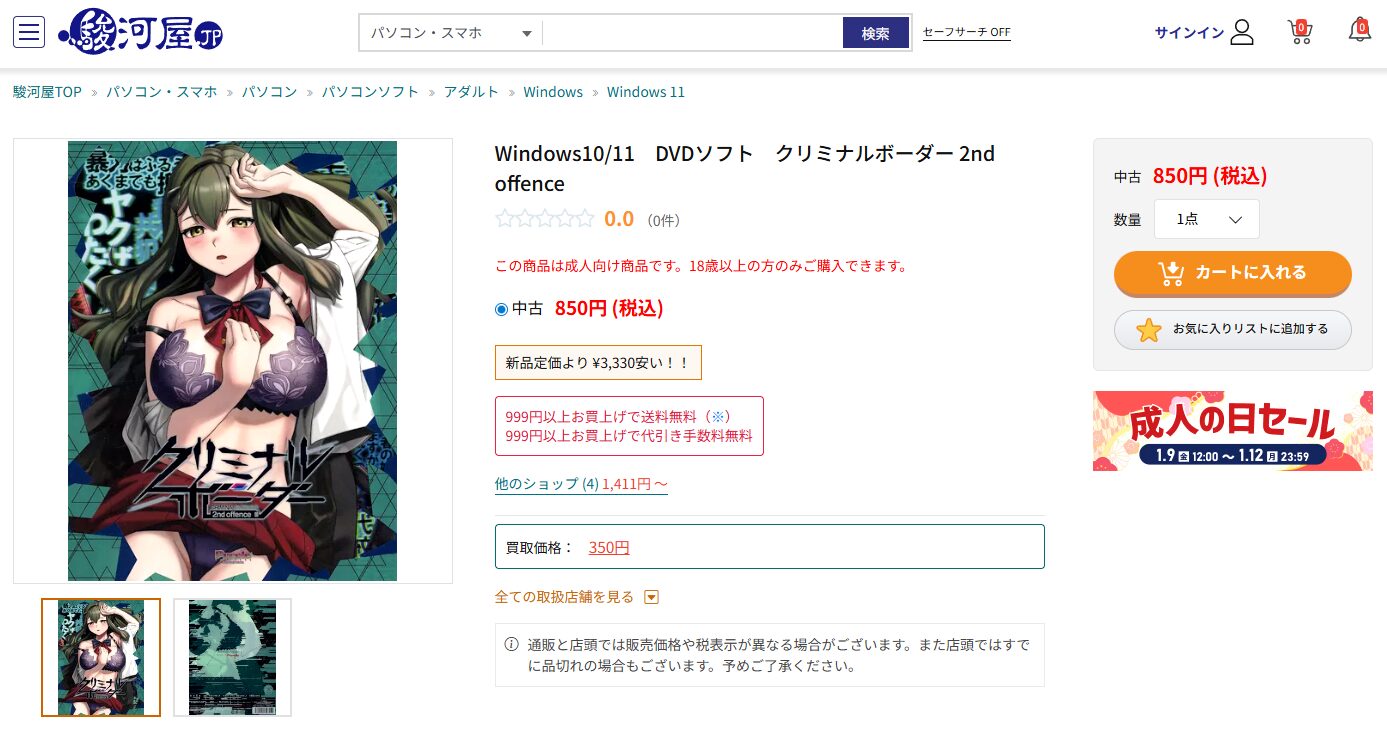Click the Suruga-ya JP logo
The width and height of the screenshot is (1387, 735).
[140, 32]
